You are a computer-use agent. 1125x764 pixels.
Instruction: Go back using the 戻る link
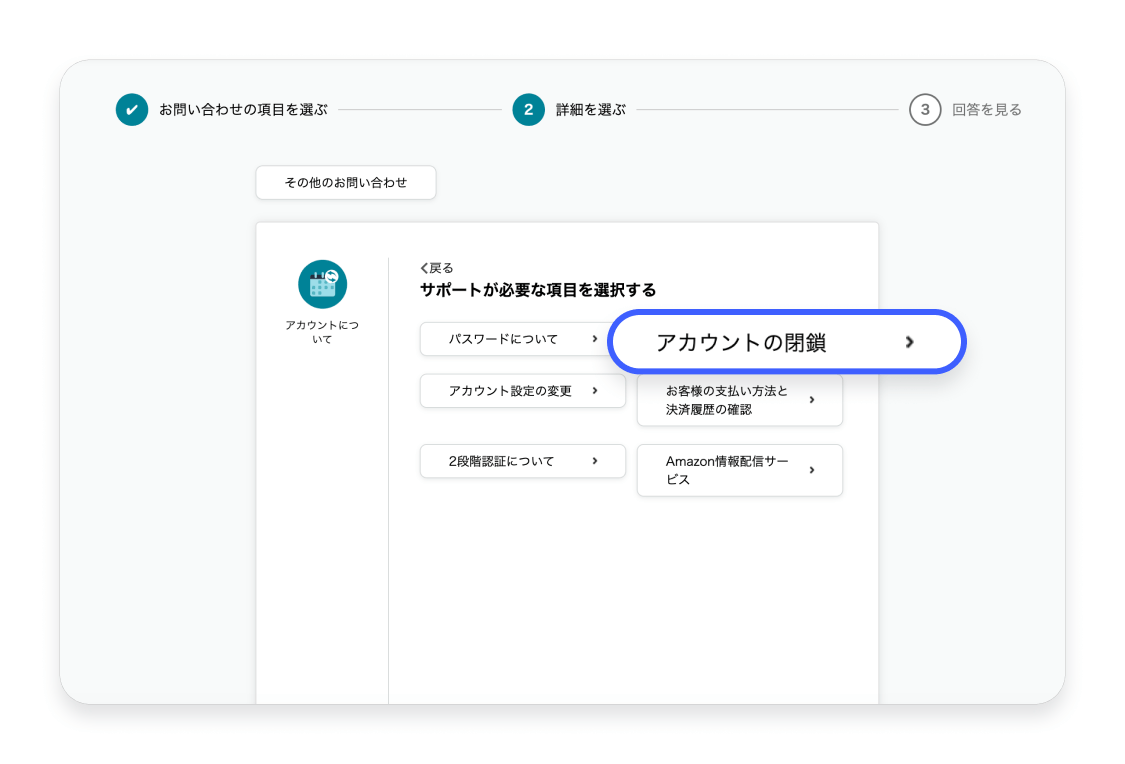(437, 268)
